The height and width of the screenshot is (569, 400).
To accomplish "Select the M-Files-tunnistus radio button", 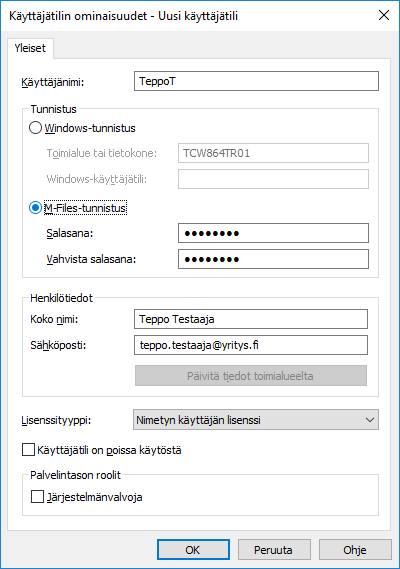I will click(35, 208).
